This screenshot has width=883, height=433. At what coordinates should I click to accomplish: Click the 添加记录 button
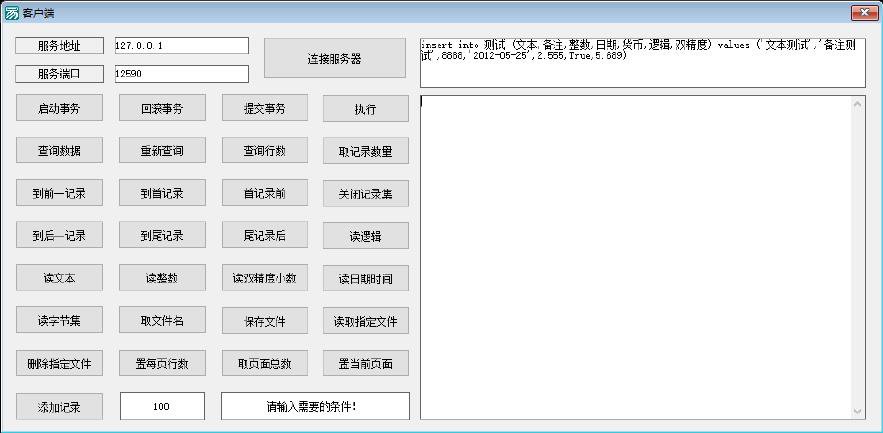[x=59, y=407]
